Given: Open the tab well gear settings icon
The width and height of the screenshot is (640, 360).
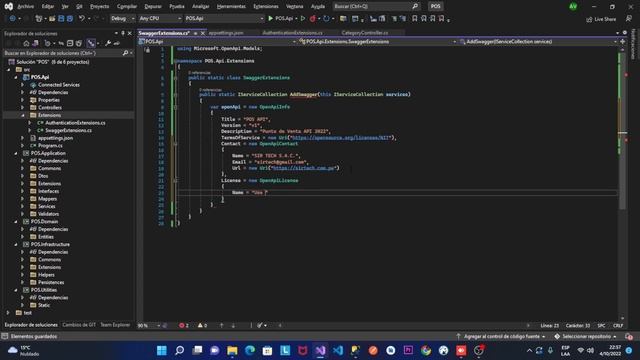Looking at the screenshot, I should 624,33.
